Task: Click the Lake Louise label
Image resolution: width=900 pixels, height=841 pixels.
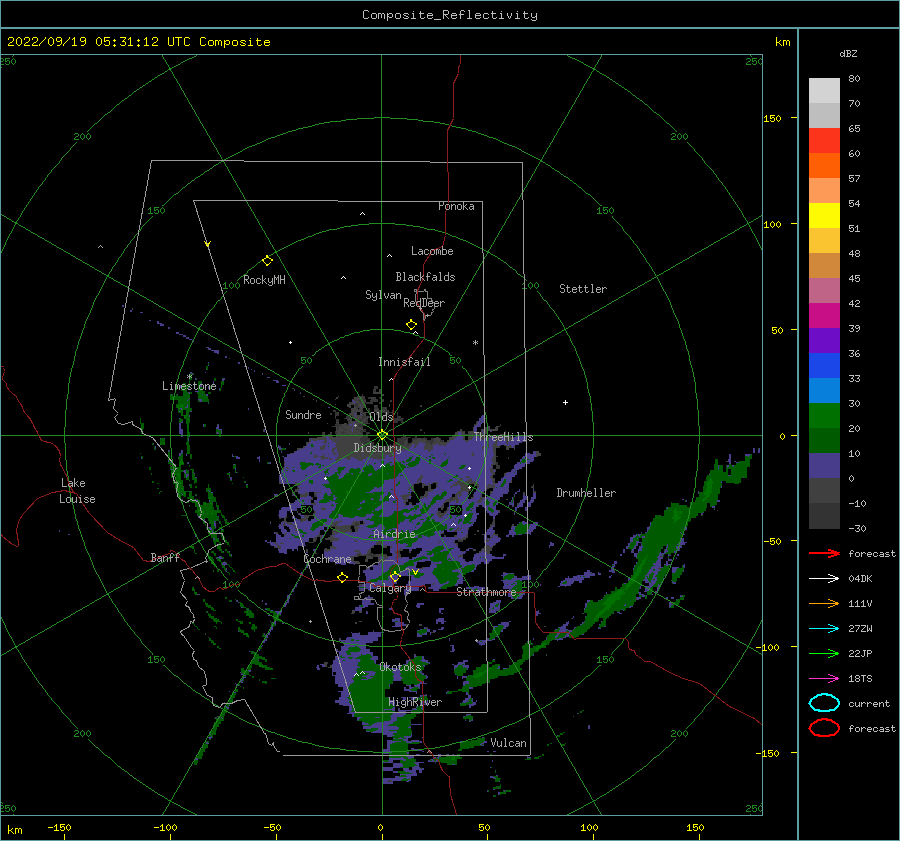Action: [77, 491]
